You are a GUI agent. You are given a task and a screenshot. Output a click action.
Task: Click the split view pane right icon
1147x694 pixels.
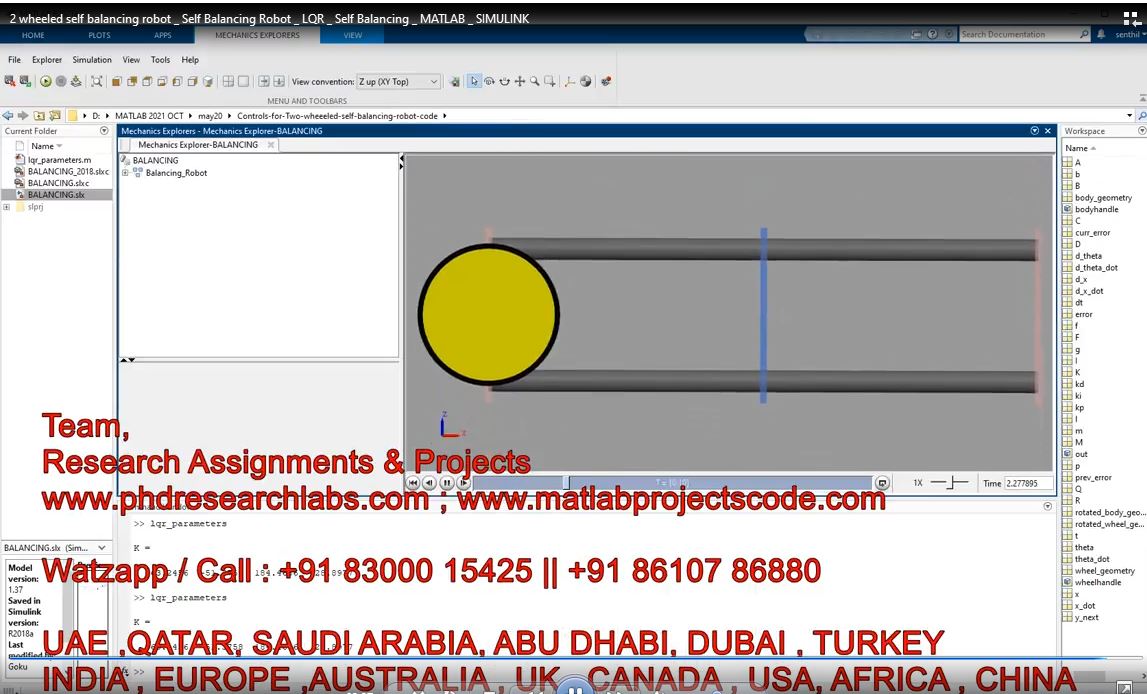[263, 81]
